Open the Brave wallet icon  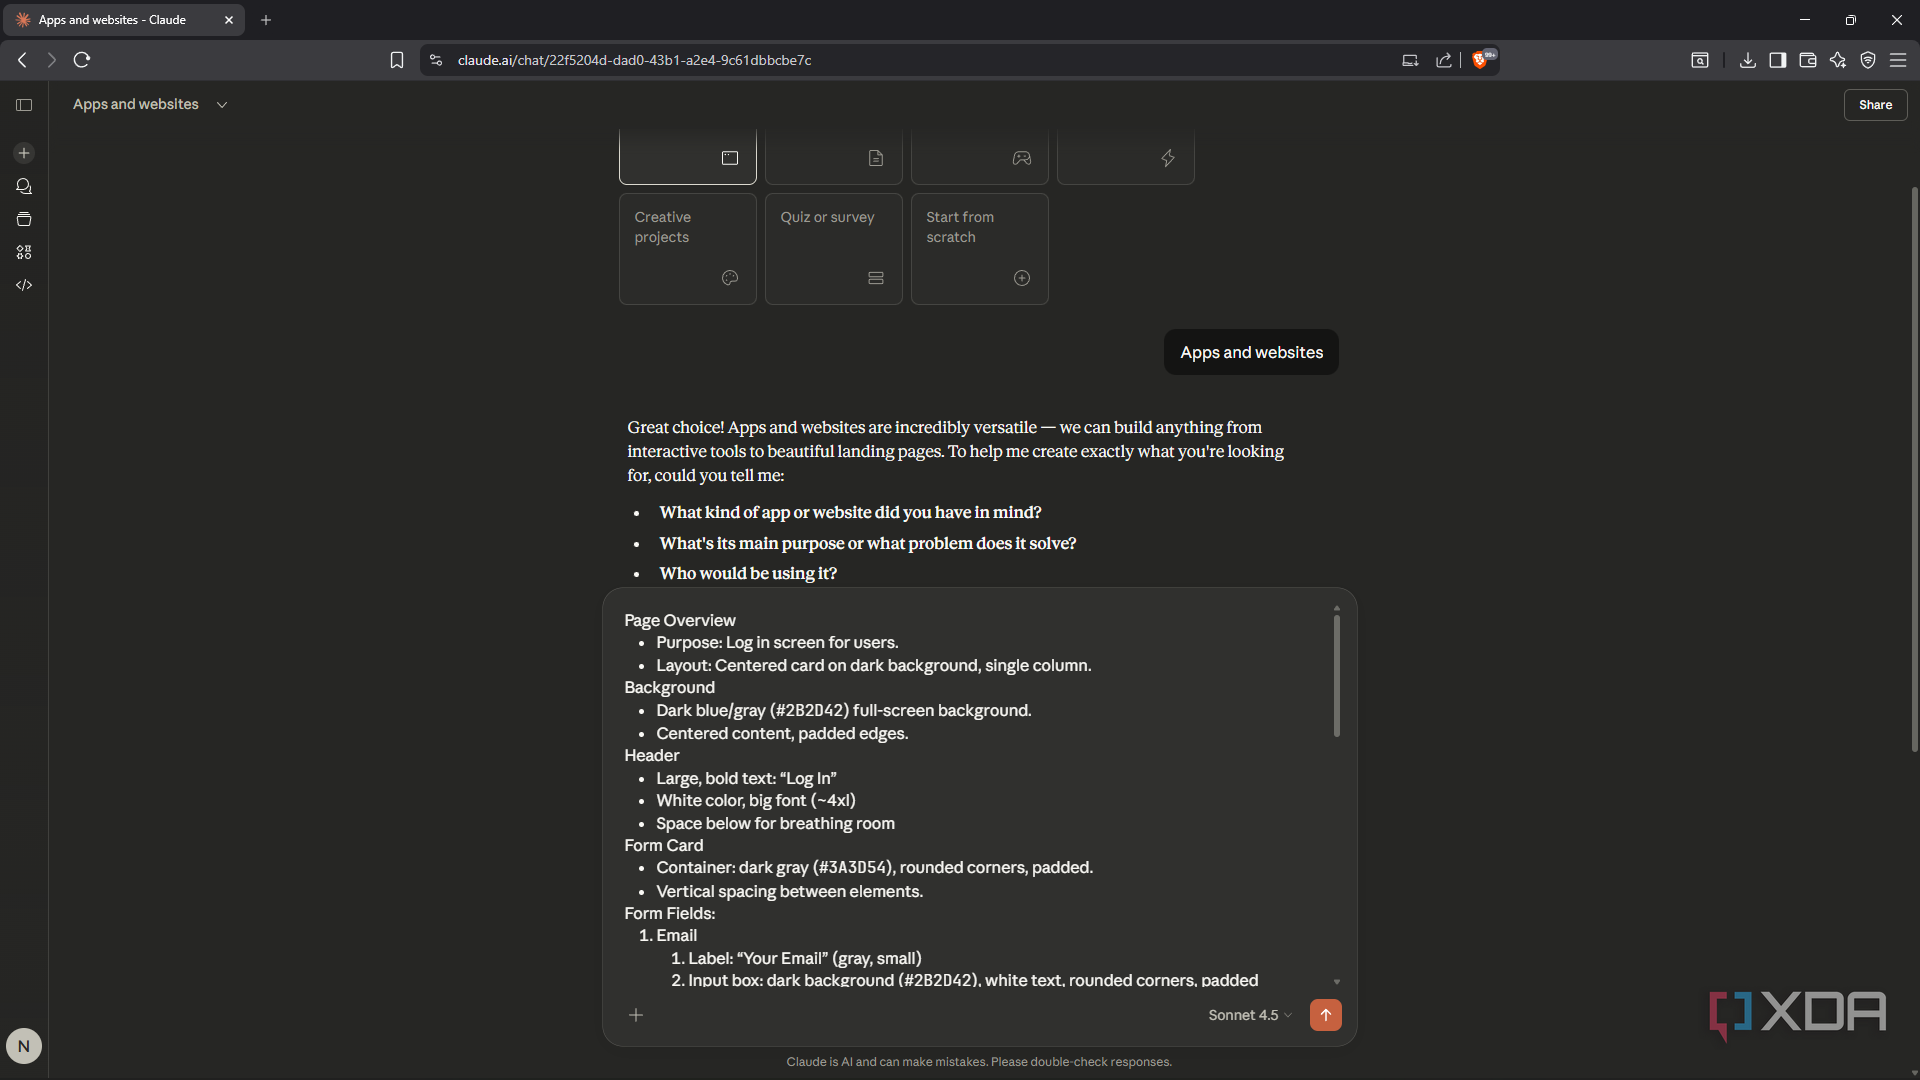(1807, 60)
